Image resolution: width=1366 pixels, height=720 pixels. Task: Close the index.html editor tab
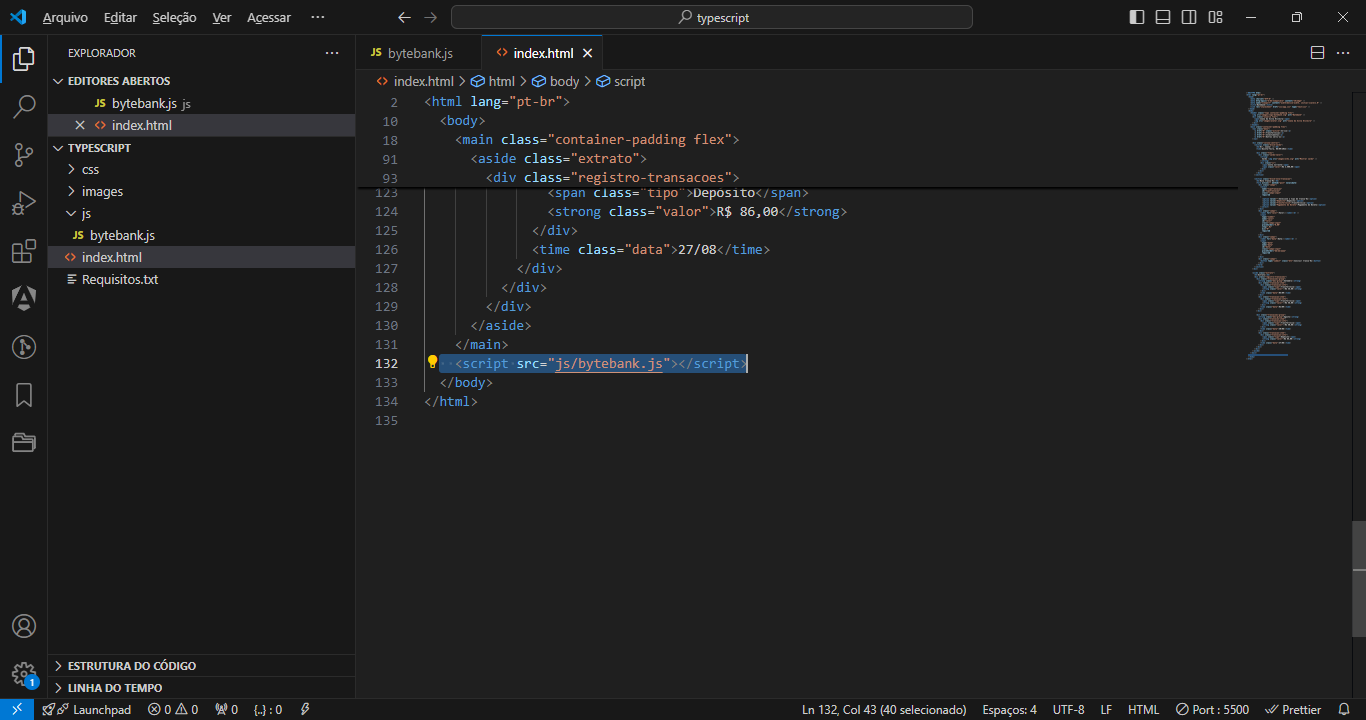point(588,53)
